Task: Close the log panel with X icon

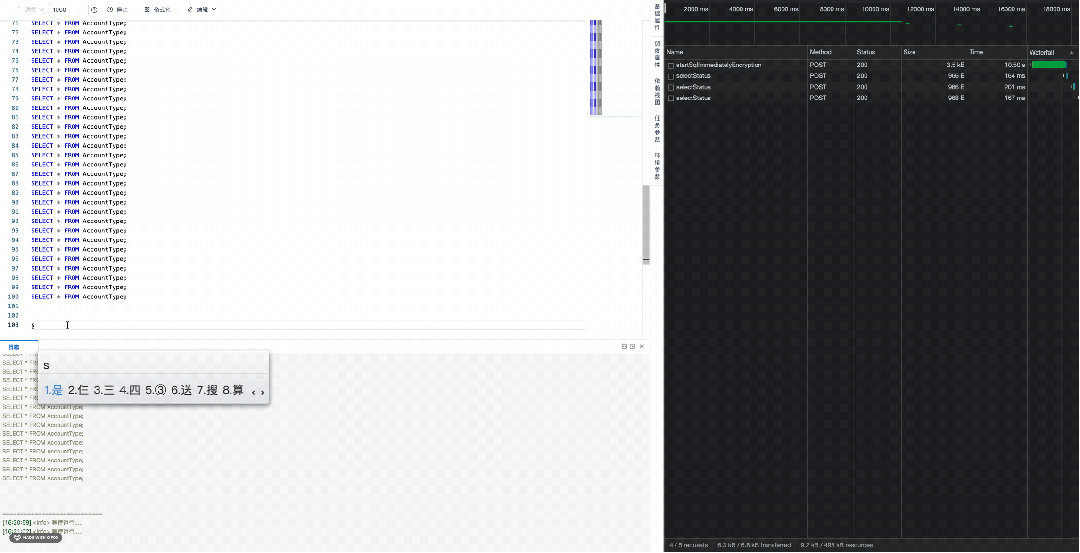Action: tap(641, 346)
